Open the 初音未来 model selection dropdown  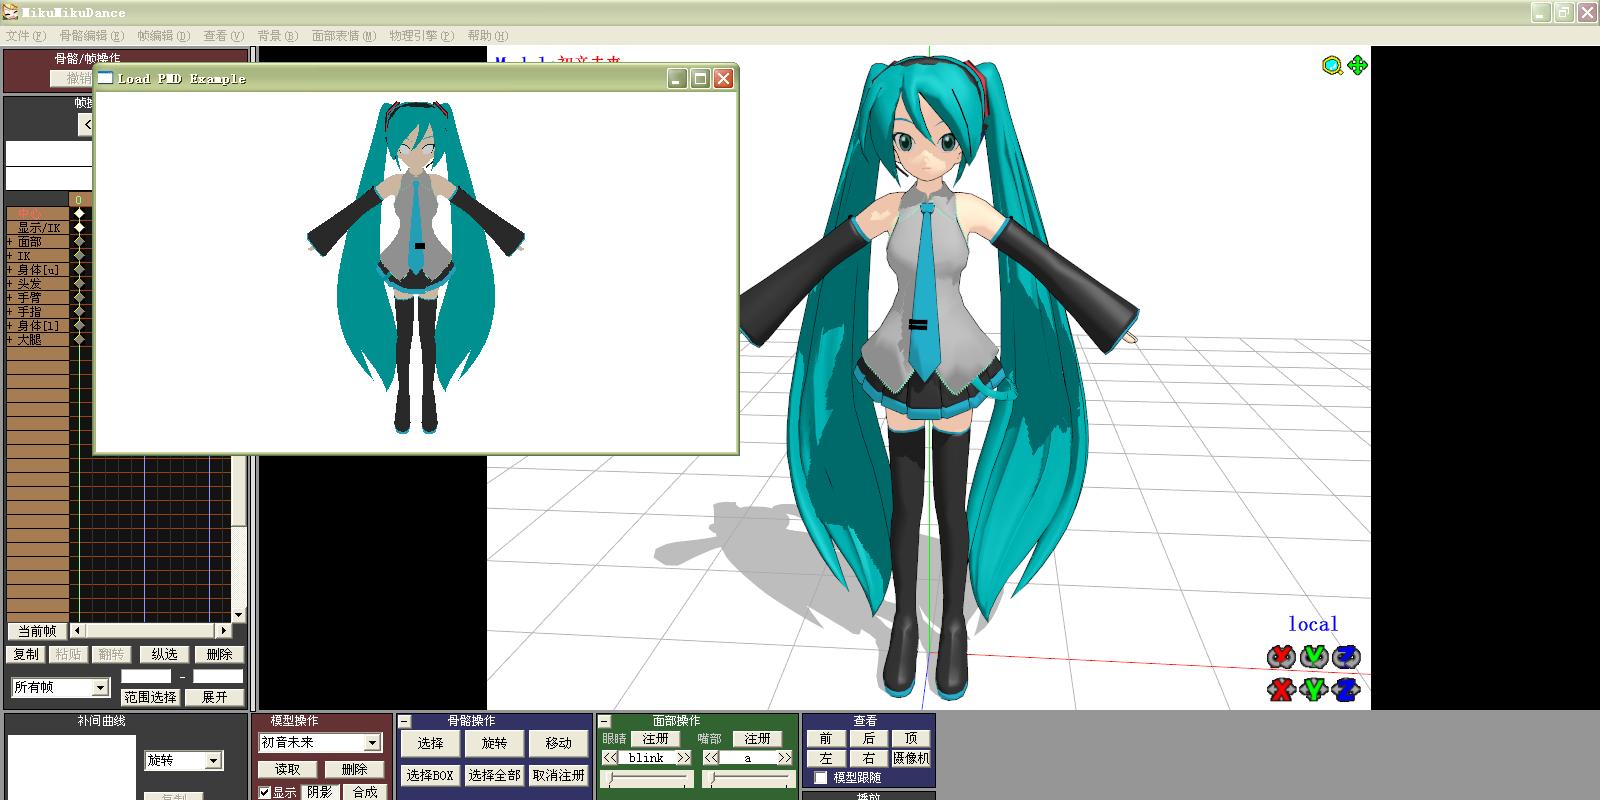coord(372,742)
